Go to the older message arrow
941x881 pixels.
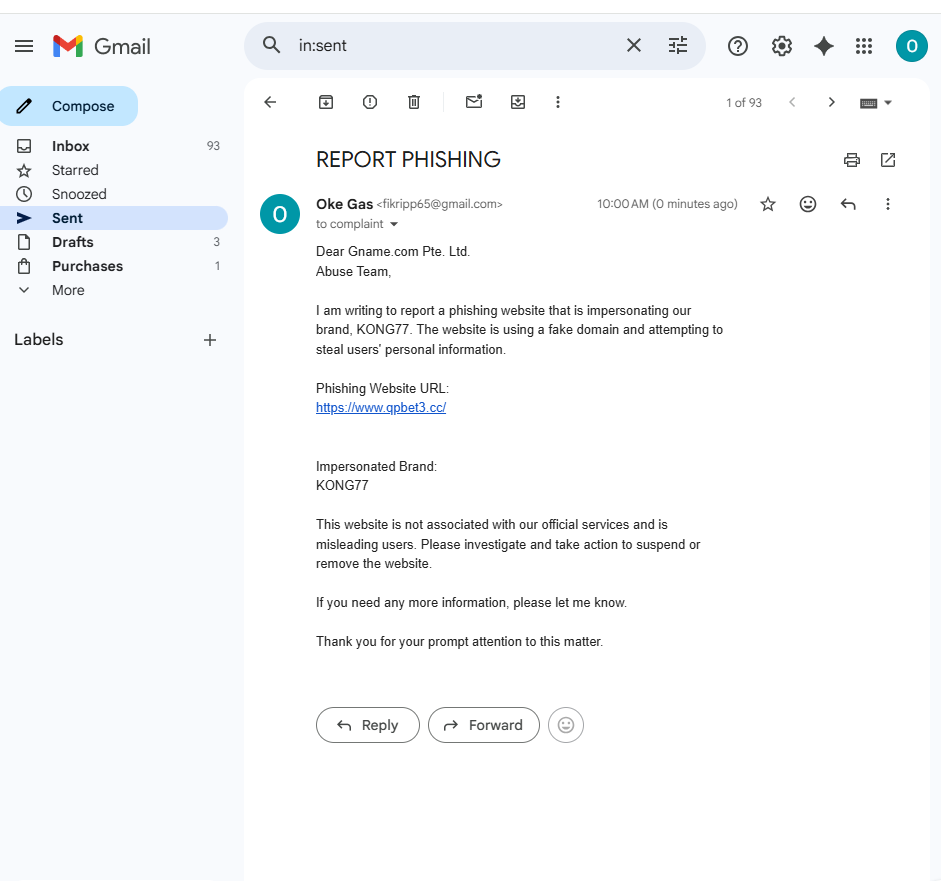pos(831,102)
